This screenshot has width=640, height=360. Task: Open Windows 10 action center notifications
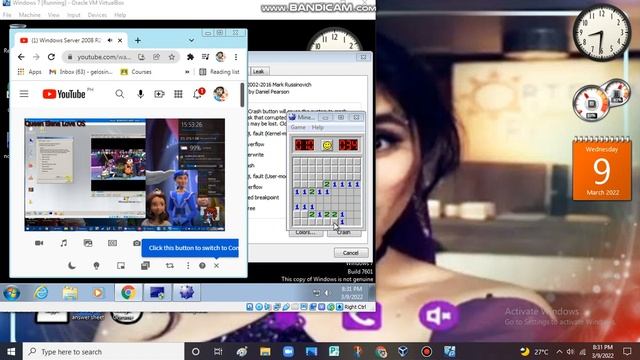coord(628,351)
